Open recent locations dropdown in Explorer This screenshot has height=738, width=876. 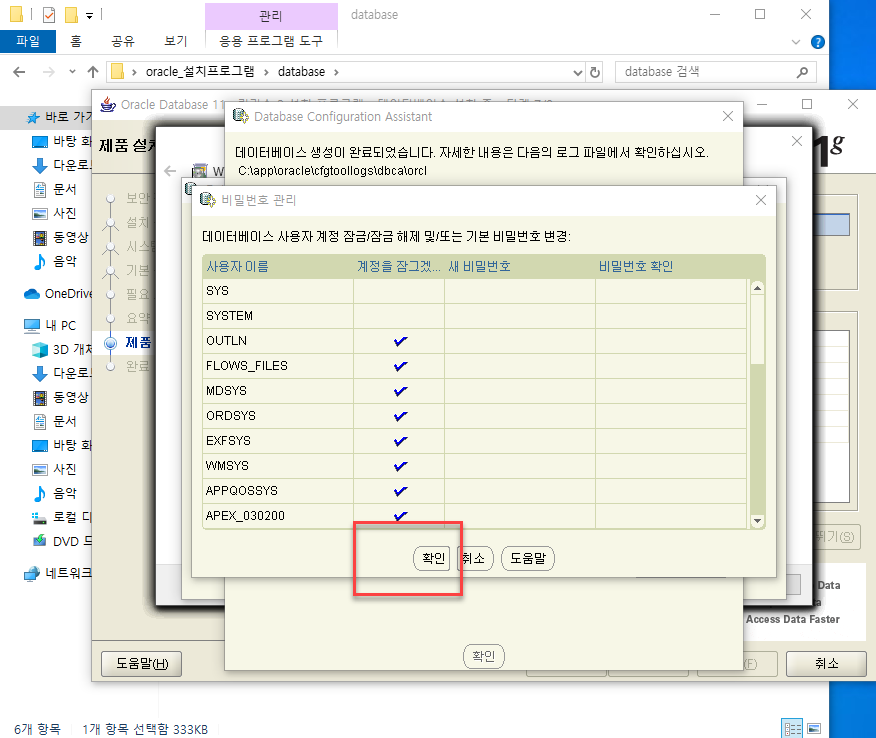pyautogui.click(x=72, y=72)
